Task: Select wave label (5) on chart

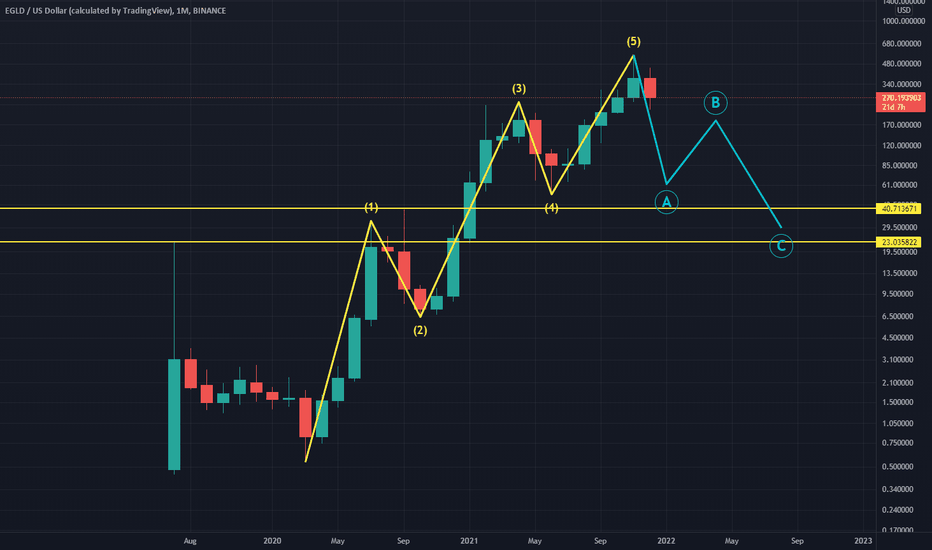Action: coord(634,42)
